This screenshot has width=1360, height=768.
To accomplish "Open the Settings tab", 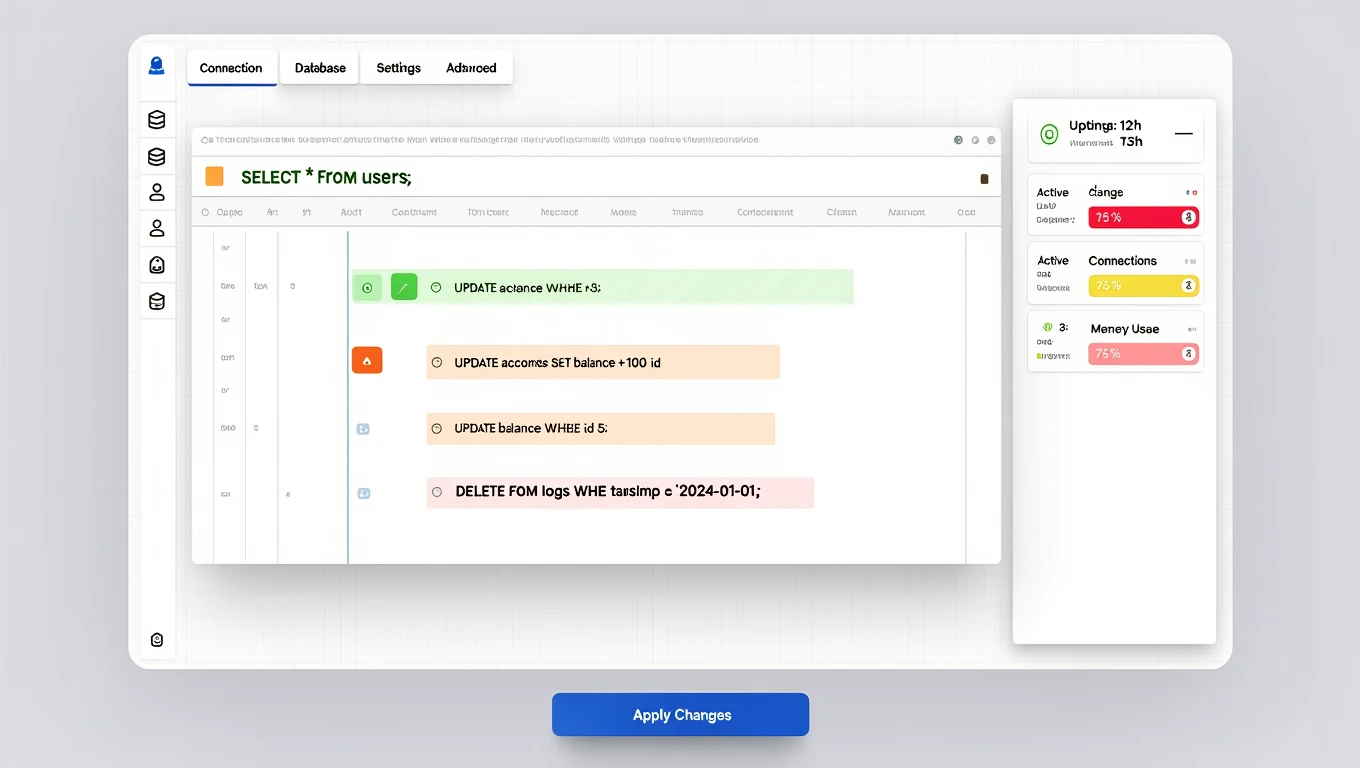I will pyautogui.click(x=398, y=68).
